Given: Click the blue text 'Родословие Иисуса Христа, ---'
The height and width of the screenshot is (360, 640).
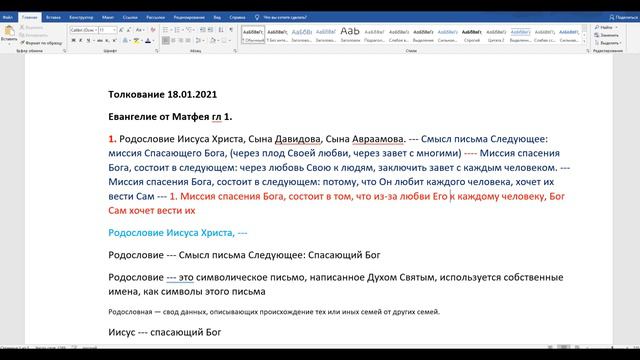Looking at the screenshot, I should [178, 233].
